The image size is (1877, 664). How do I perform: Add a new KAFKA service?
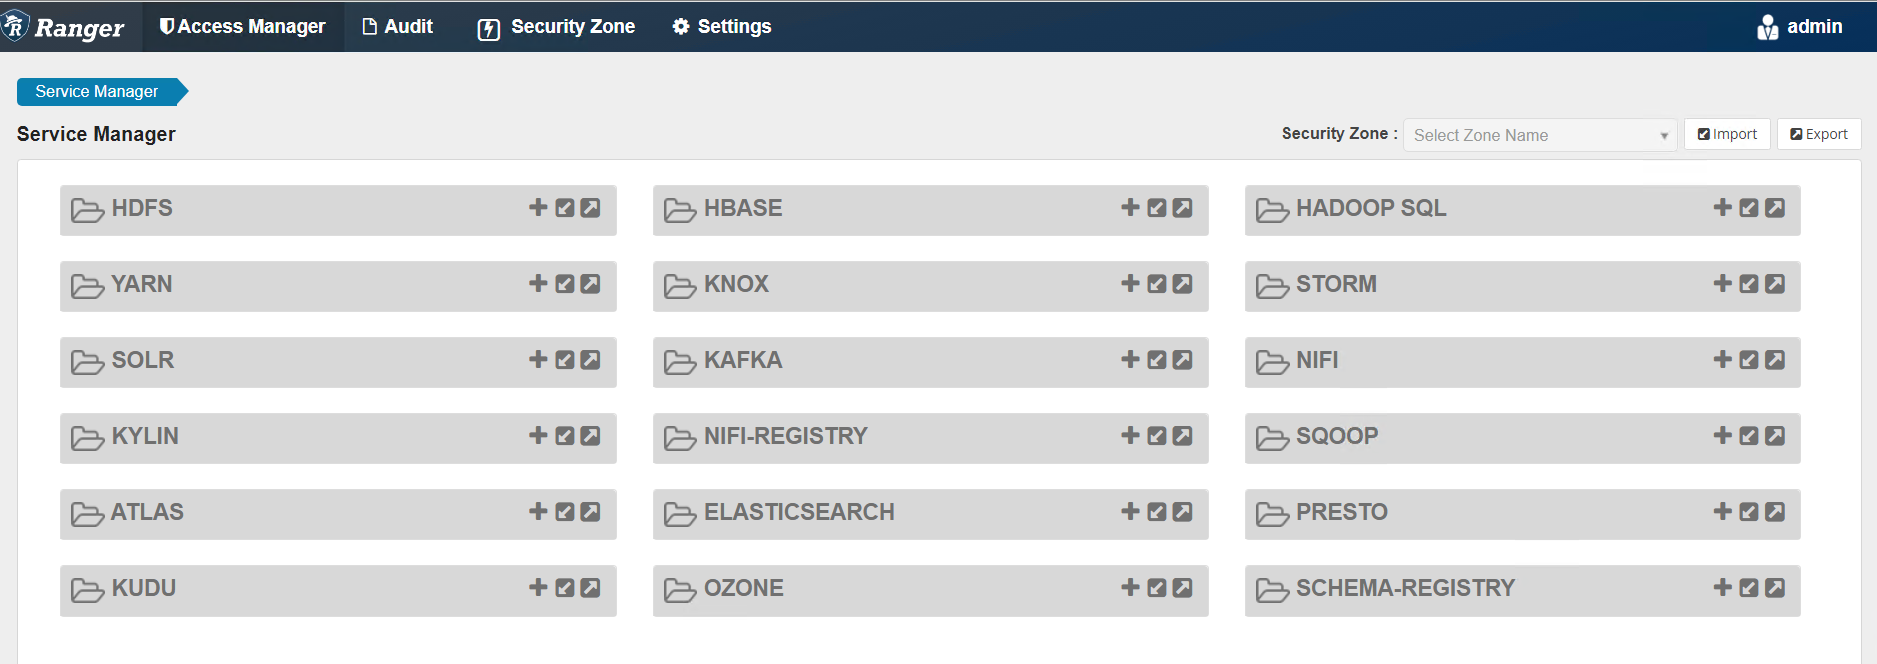(1130, 359)
